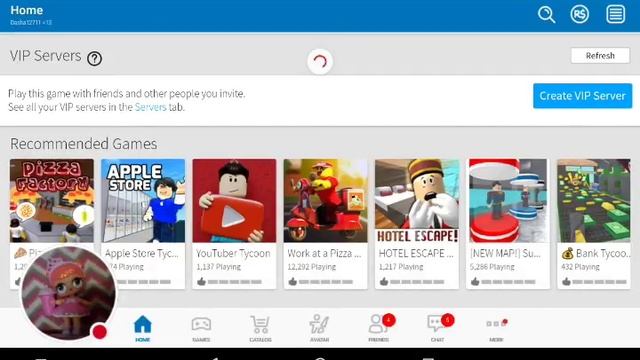Open Apple Store Tycoon thumbnail
The width and height of the screenshot is (640, 360).
pos(143,200)
